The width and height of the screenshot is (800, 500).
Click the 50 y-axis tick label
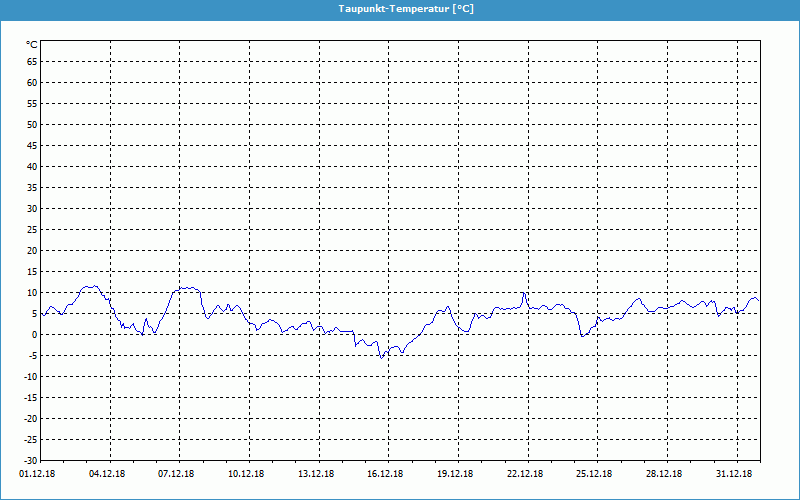coord(31,124)
